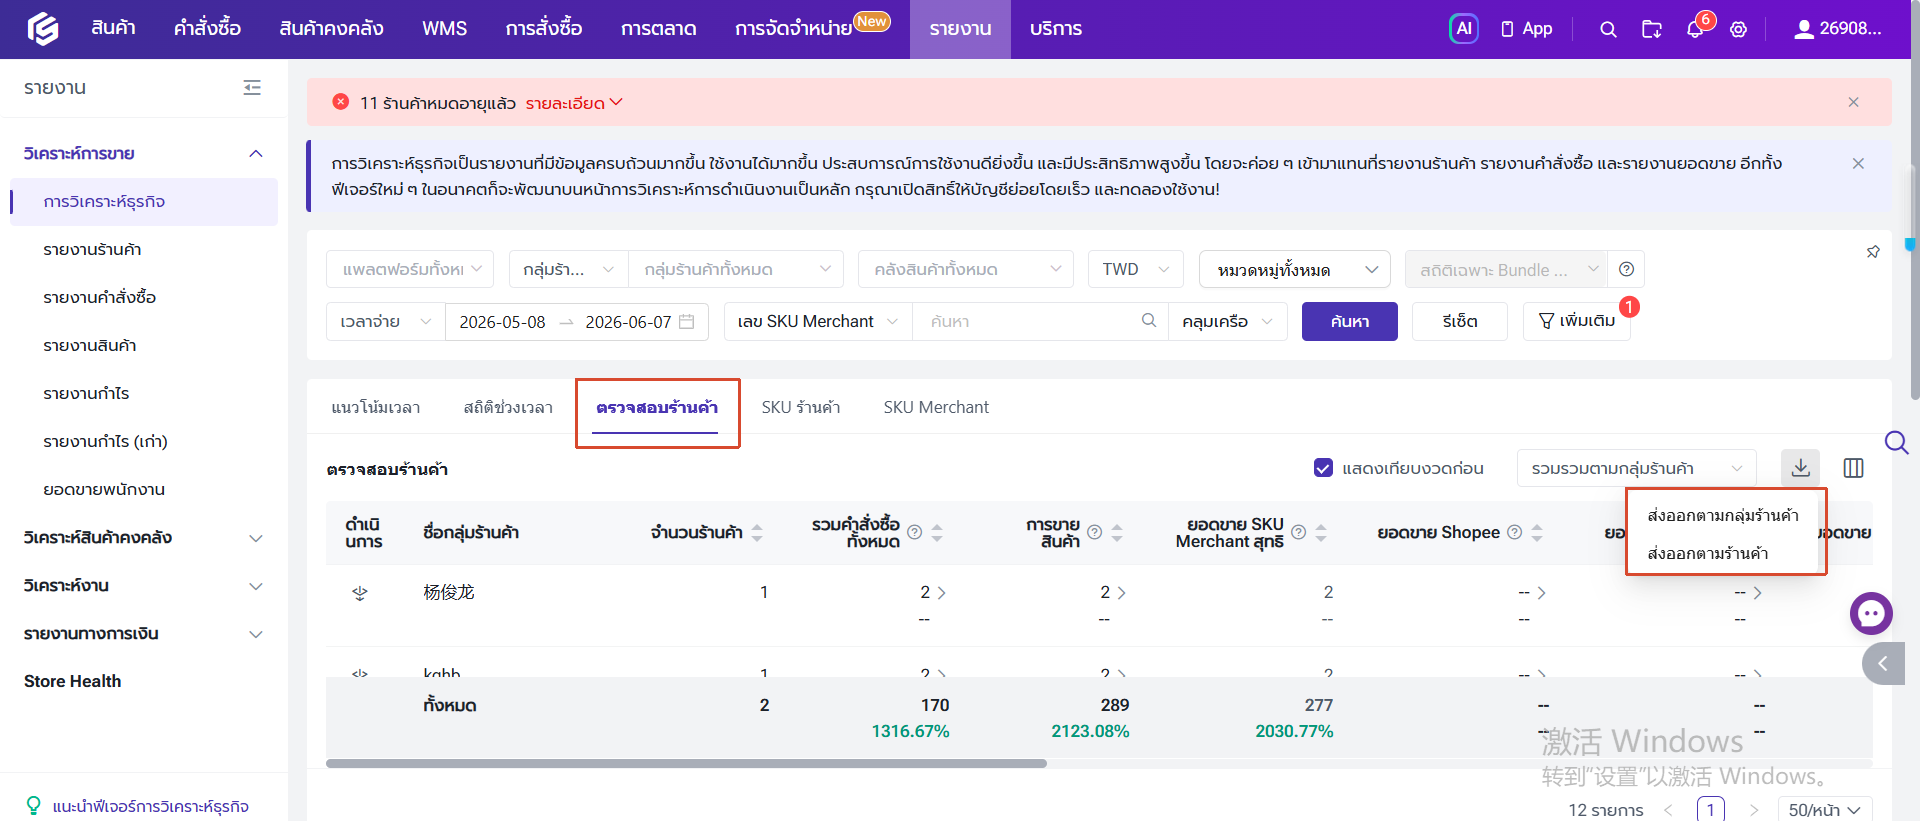Click the ค้นหา search button
Screen dimensions: 1920x821
pyautogui.click(x=1350, y=321)
